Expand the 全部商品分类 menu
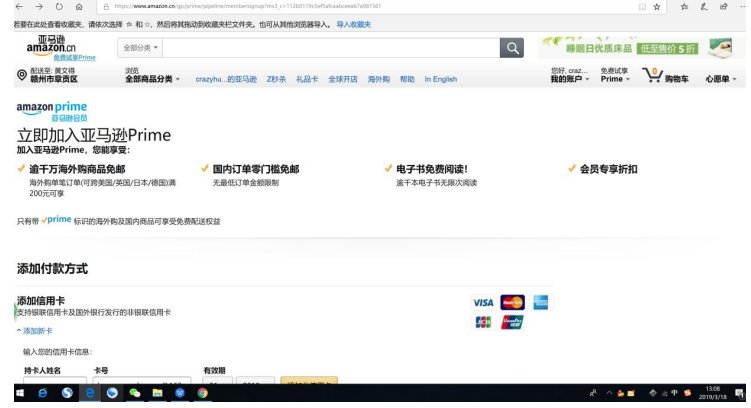This screenshot has height=408, width=751. pyautogui.click(x=152, y=79)
